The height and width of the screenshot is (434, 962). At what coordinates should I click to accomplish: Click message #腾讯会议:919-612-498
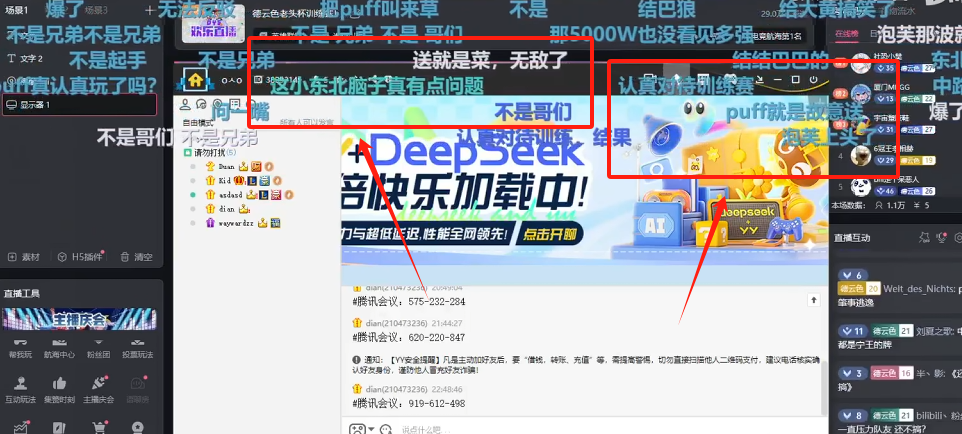pyautogui.click(x=409, y=403)
